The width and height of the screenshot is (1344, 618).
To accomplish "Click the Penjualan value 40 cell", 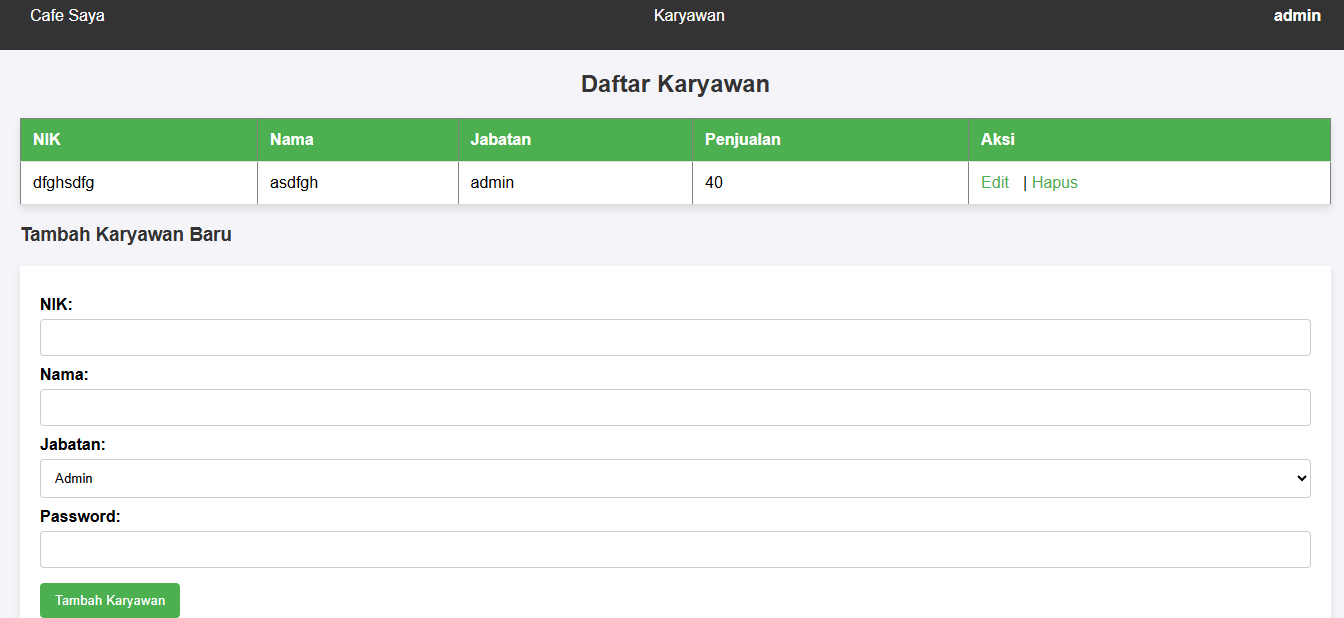I will [714, 183].
